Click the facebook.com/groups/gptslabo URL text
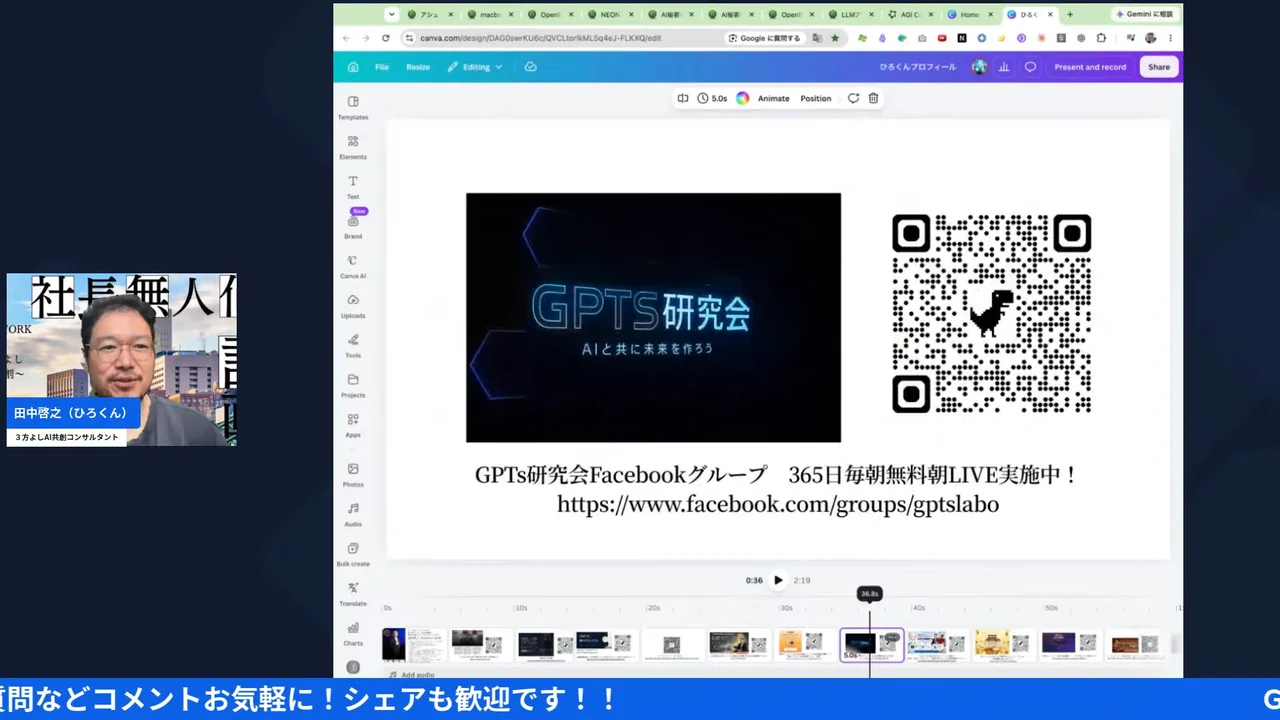Screen dimensions: 1280x720 [x=778, y=504]
